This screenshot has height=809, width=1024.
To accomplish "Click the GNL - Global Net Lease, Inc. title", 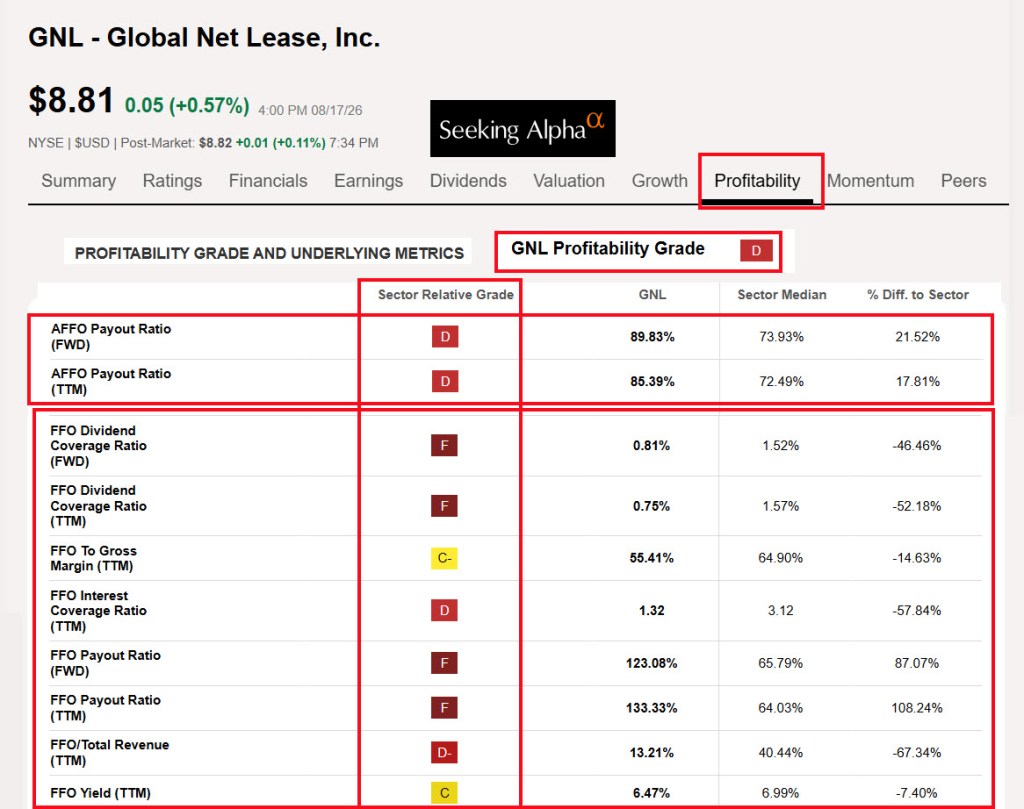I will 204,37.
